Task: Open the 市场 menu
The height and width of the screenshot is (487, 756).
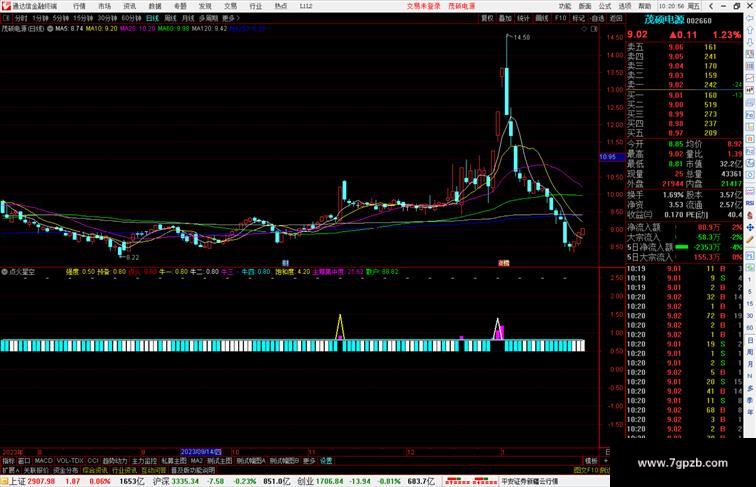Action: 104,6
